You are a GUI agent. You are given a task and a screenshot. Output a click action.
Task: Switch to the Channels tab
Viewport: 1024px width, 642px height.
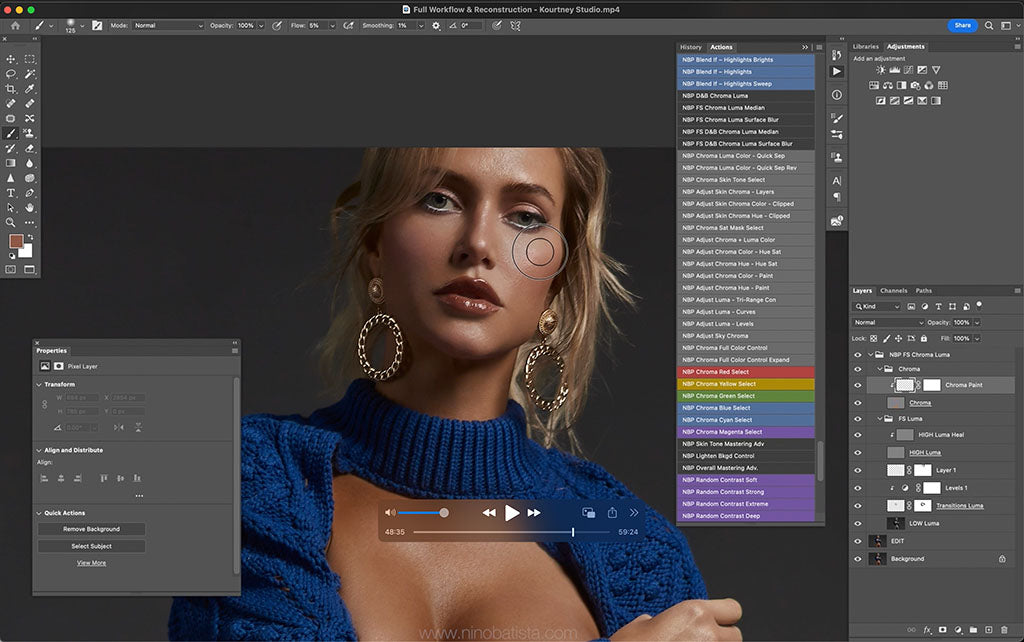click(893, 290)
